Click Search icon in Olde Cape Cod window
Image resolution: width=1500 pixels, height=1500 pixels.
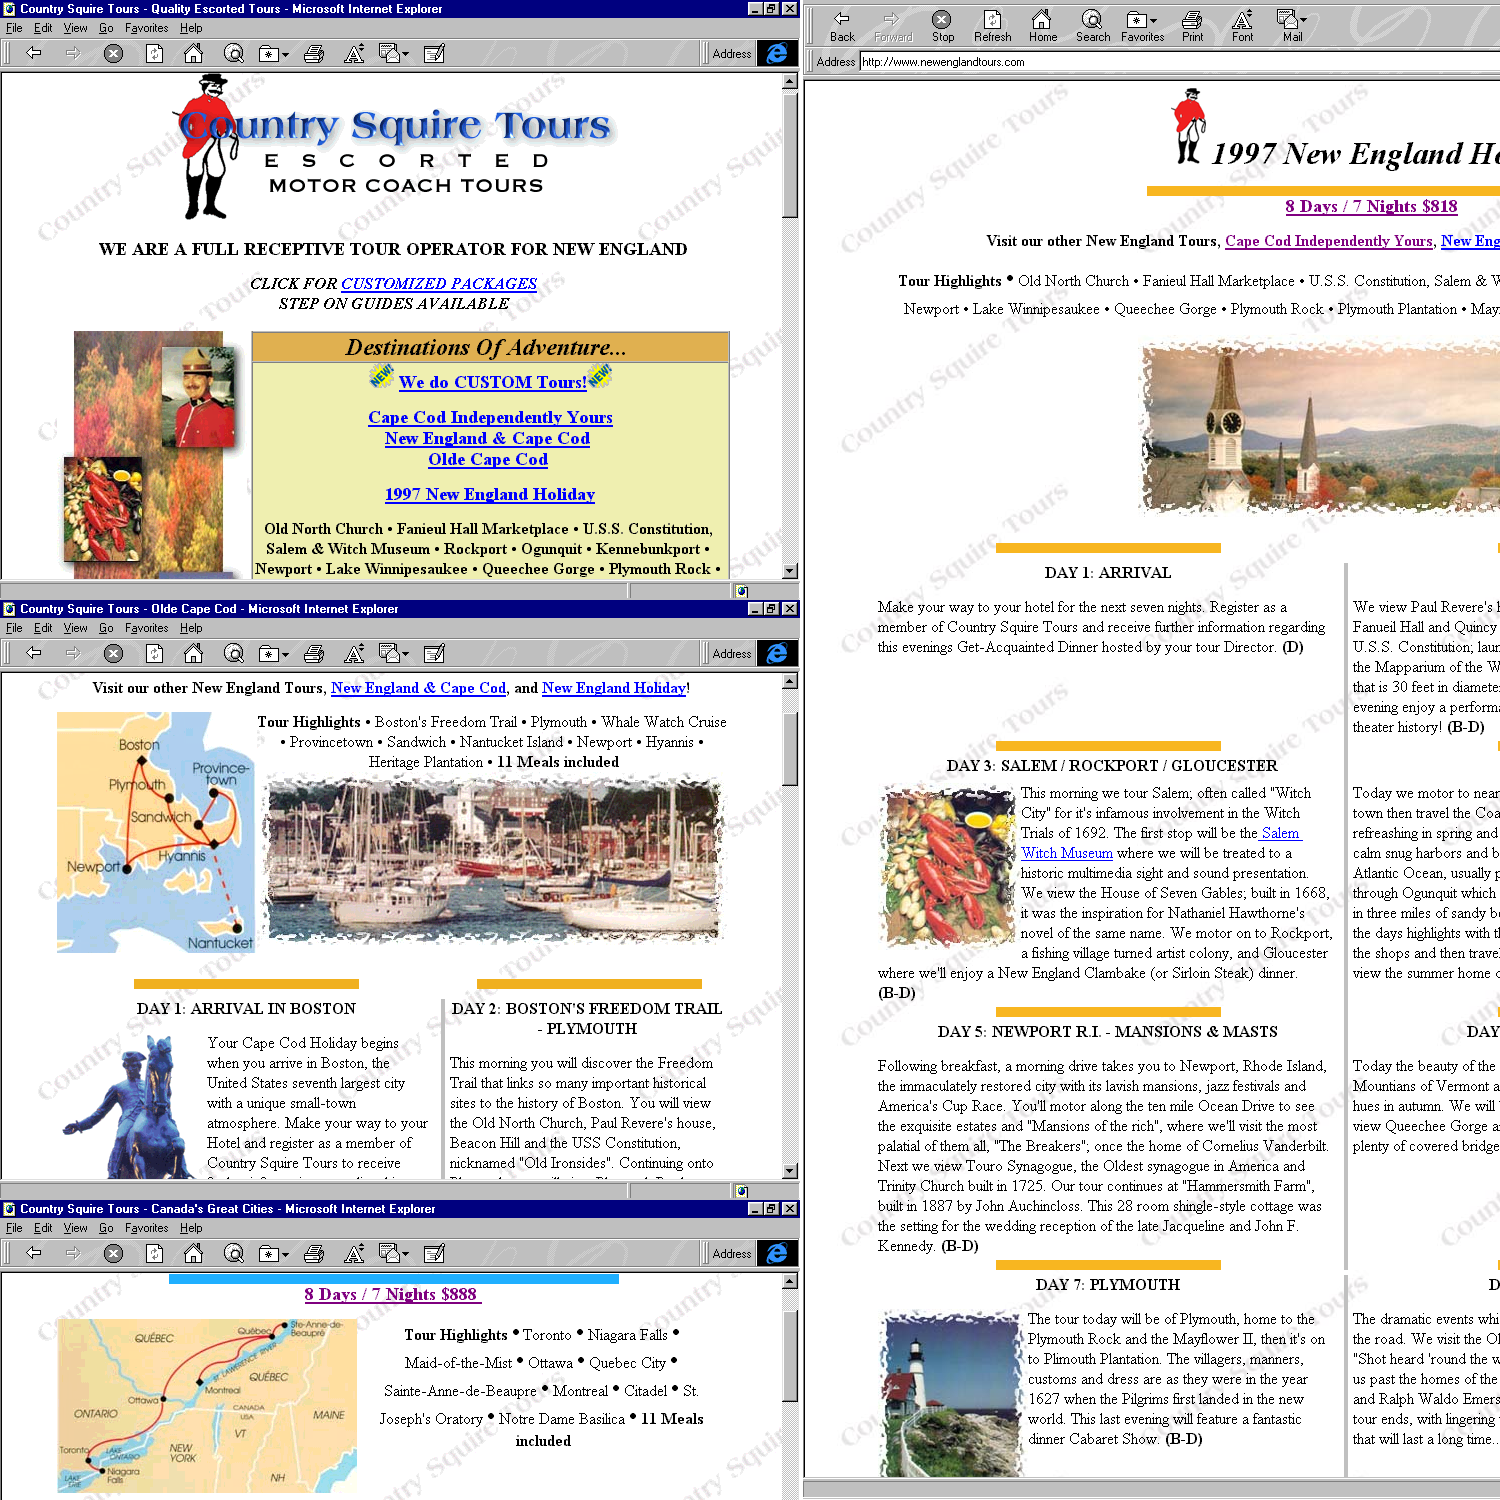[234, 653]
